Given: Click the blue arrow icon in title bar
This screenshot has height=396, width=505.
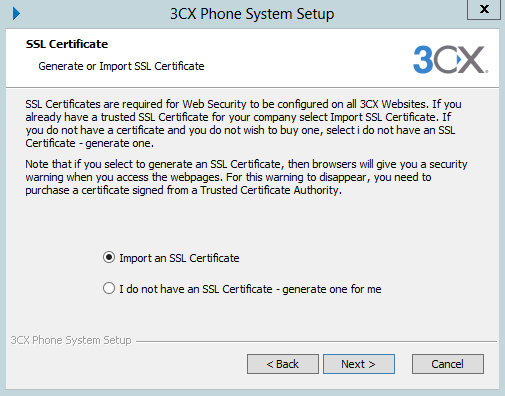Looking at the screenshot, I should click(x=16, y=14).
